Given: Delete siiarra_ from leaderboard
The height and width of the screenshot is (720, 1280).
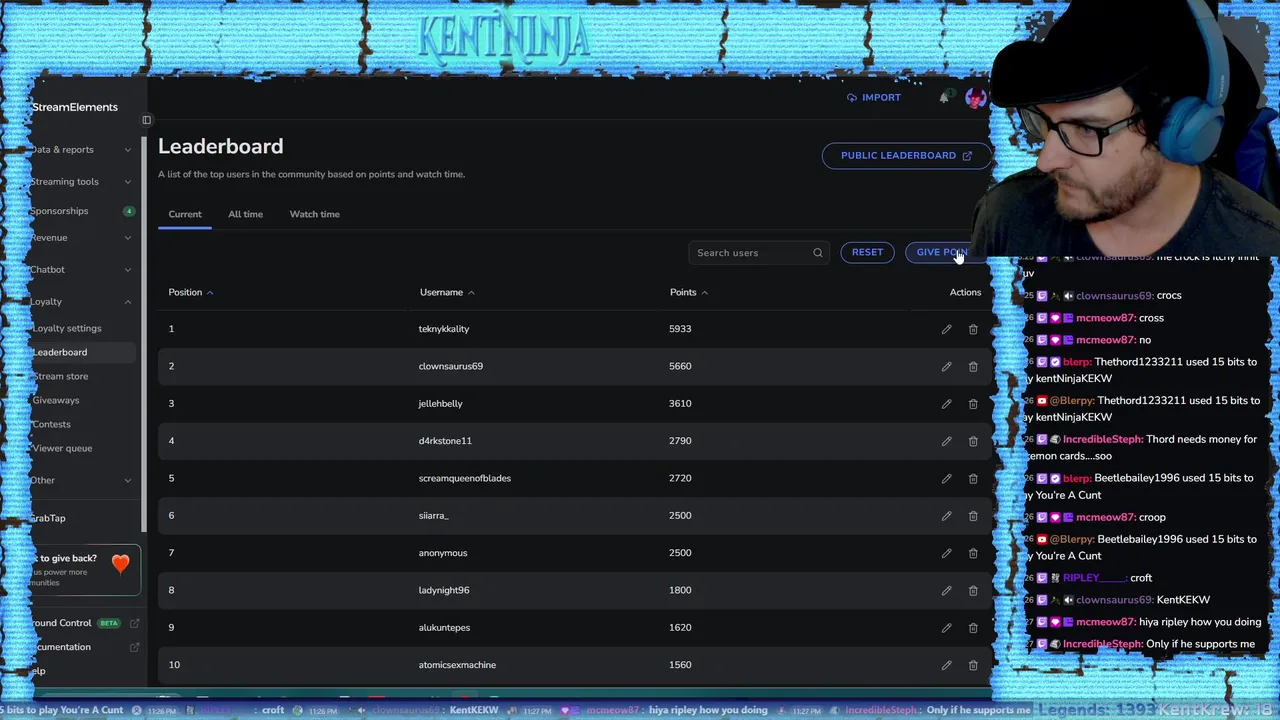Looking at the screenshot, I should click(x=973, y=516).
